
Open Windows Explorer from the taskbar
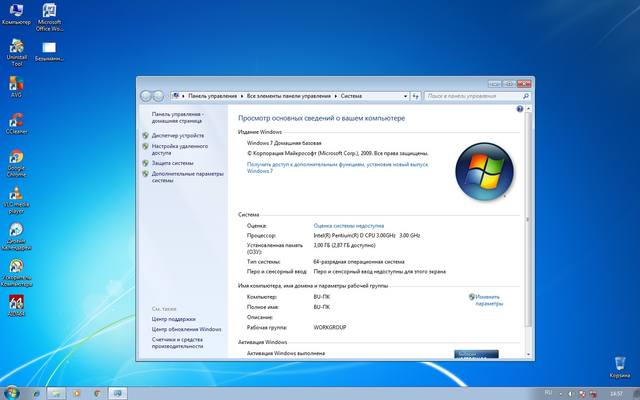56,393
